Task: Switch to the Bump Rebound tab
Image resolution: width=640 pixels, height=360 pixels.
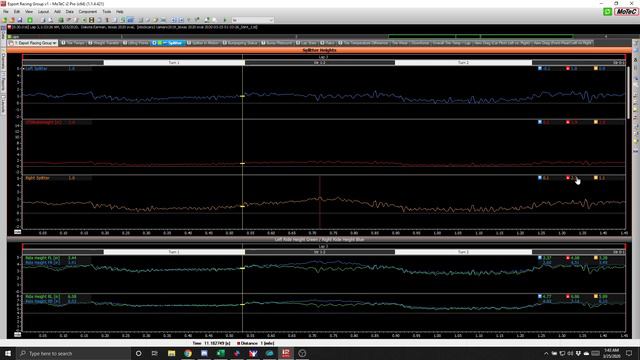Action: 277,42
